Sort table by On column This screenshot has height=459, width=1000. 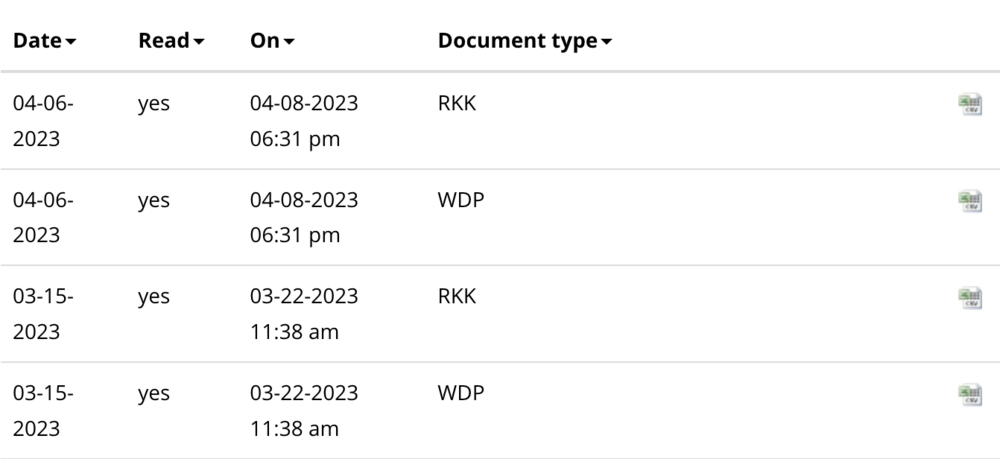pyautogui.click(x=265, y=43)
